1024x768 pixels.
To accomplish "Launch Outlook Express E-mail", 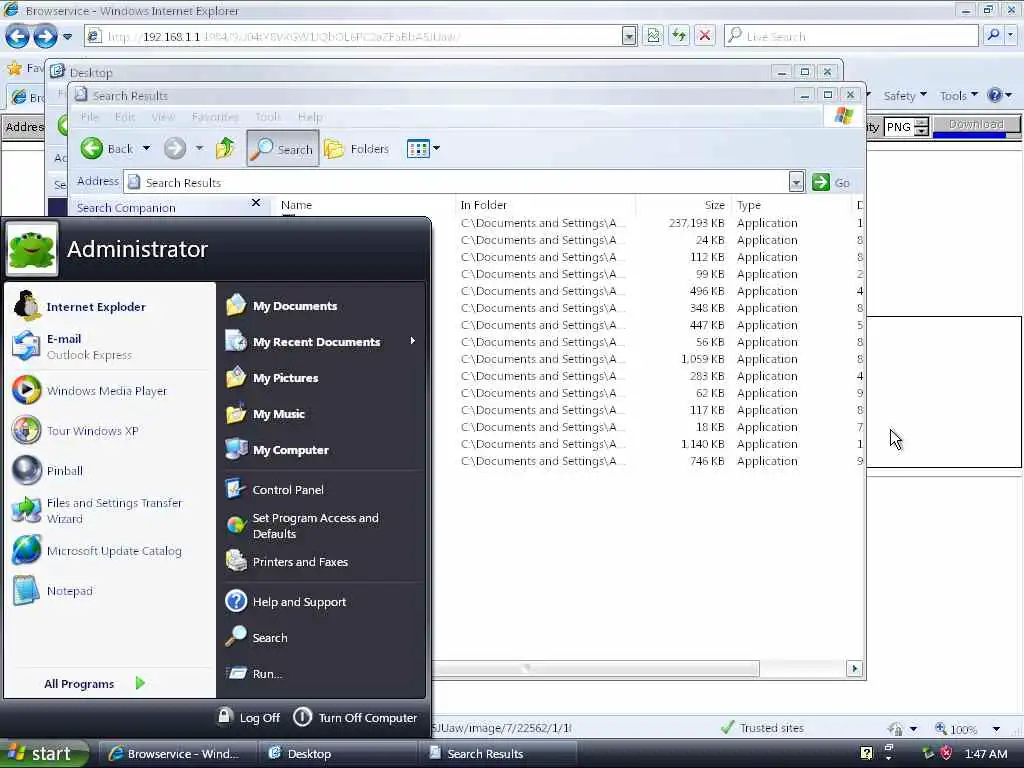I will click(x=72, y=347).
